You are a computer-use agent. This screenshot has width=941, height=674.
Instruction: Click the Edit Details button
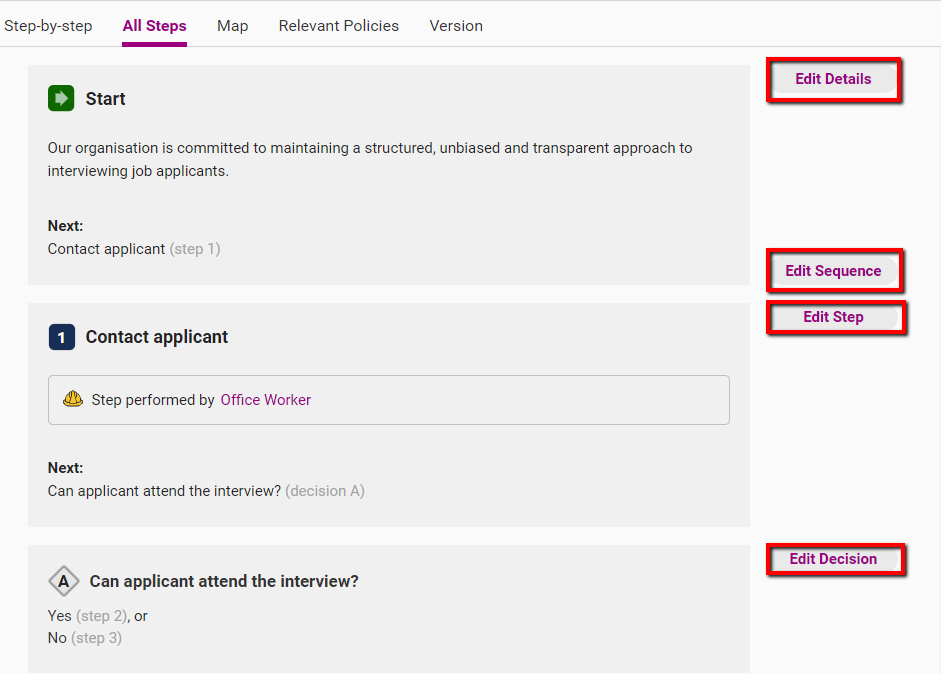coord(833,79)
